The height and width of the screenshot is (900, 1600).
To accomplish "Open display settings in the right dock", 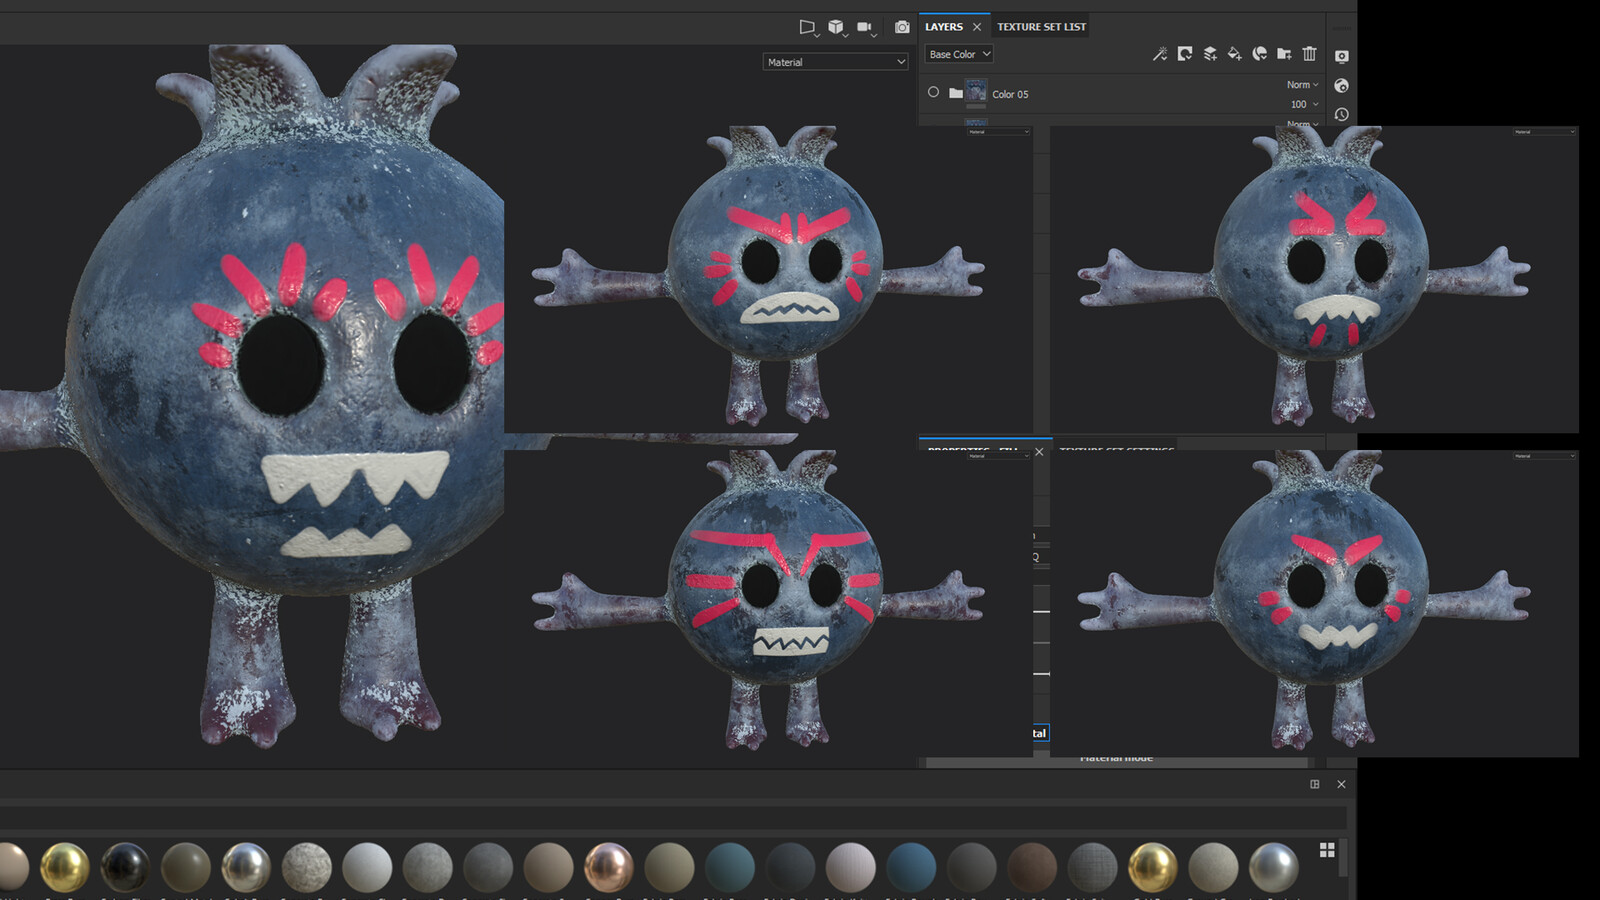I will pos(1342,56).
